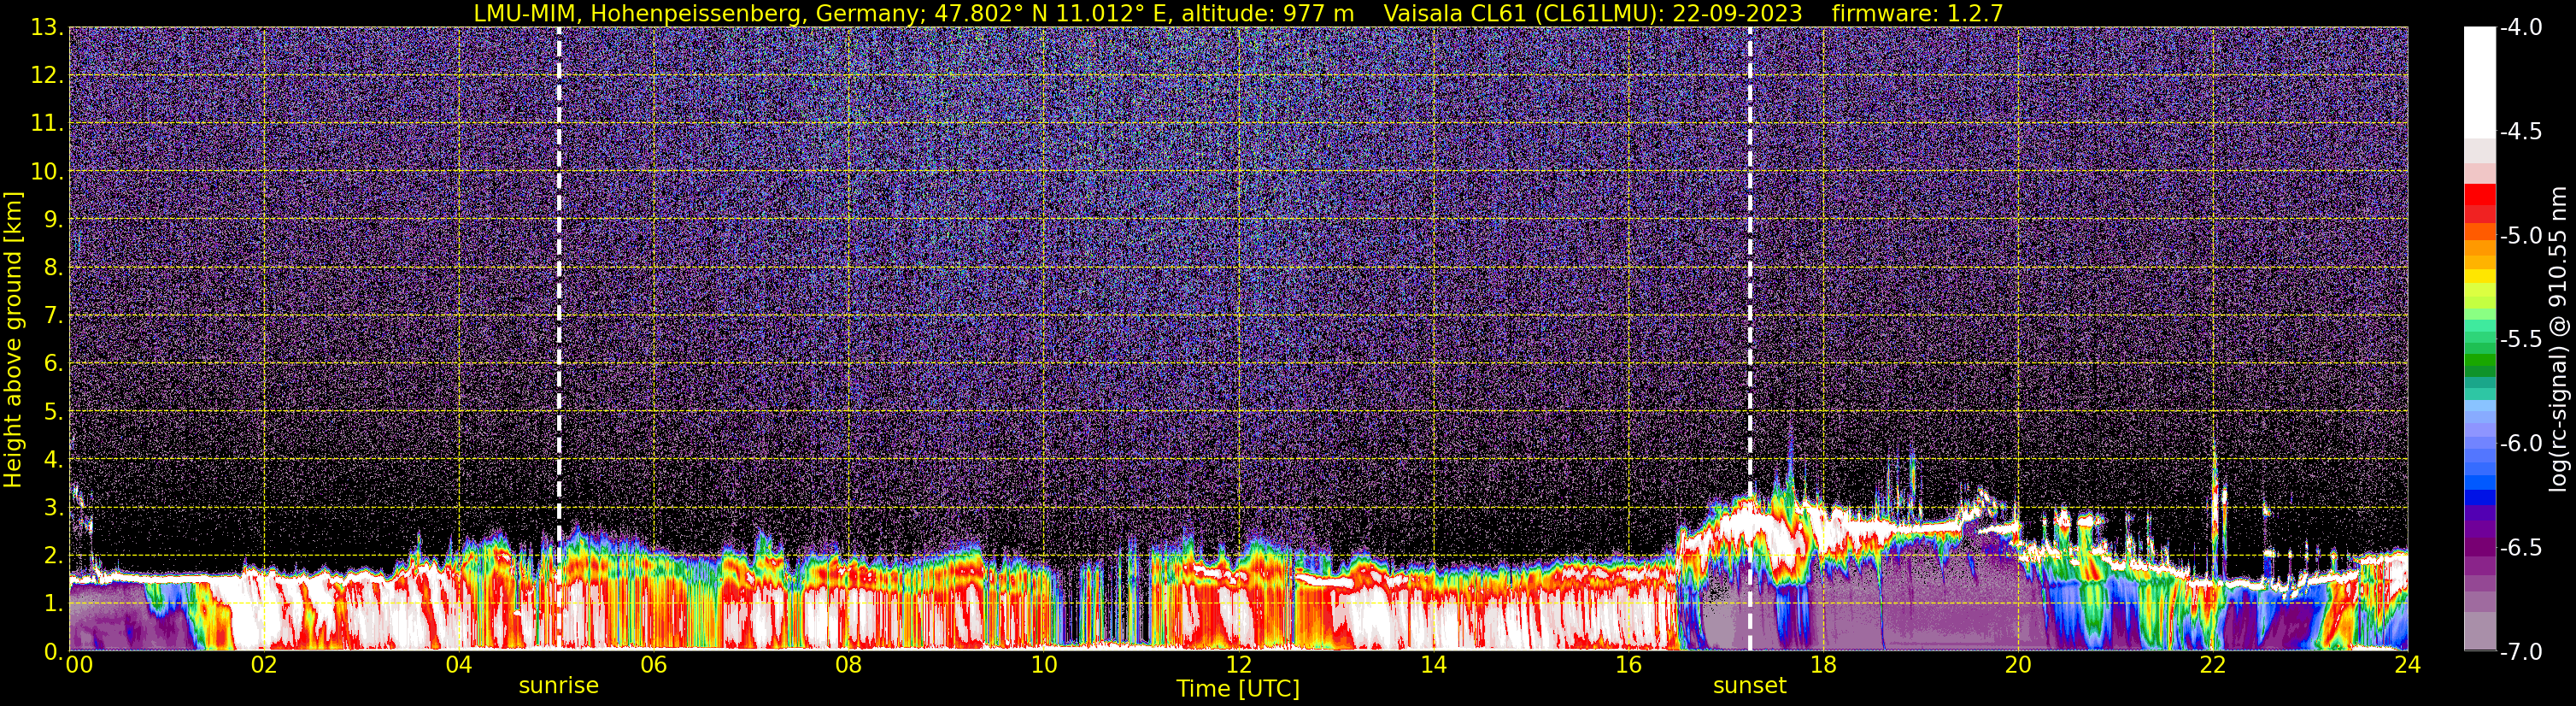2576x706 pixels.
Task: Click the 'sunrise' label below the axis
Action: click(558, 686)
